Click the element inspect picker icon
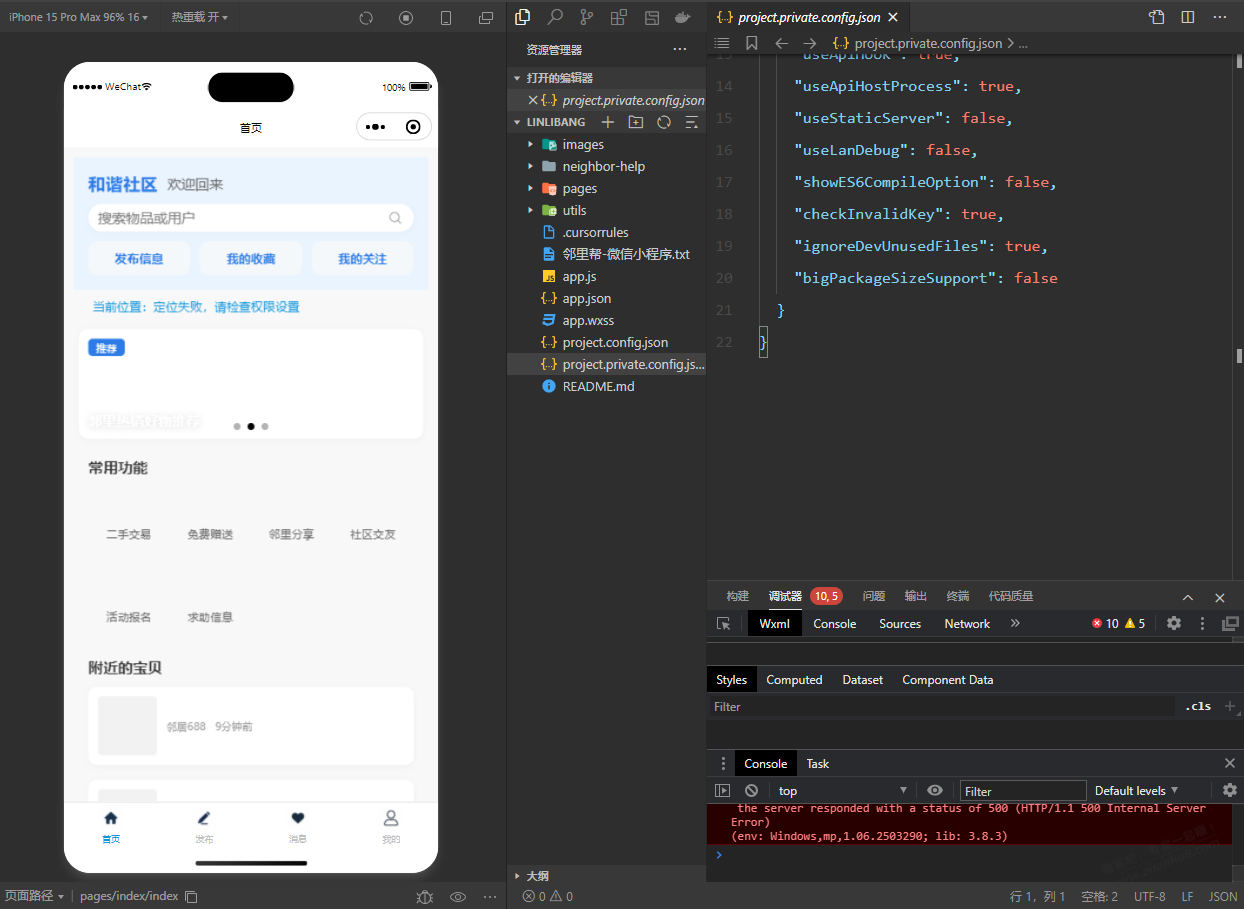 tap(724, 623)
